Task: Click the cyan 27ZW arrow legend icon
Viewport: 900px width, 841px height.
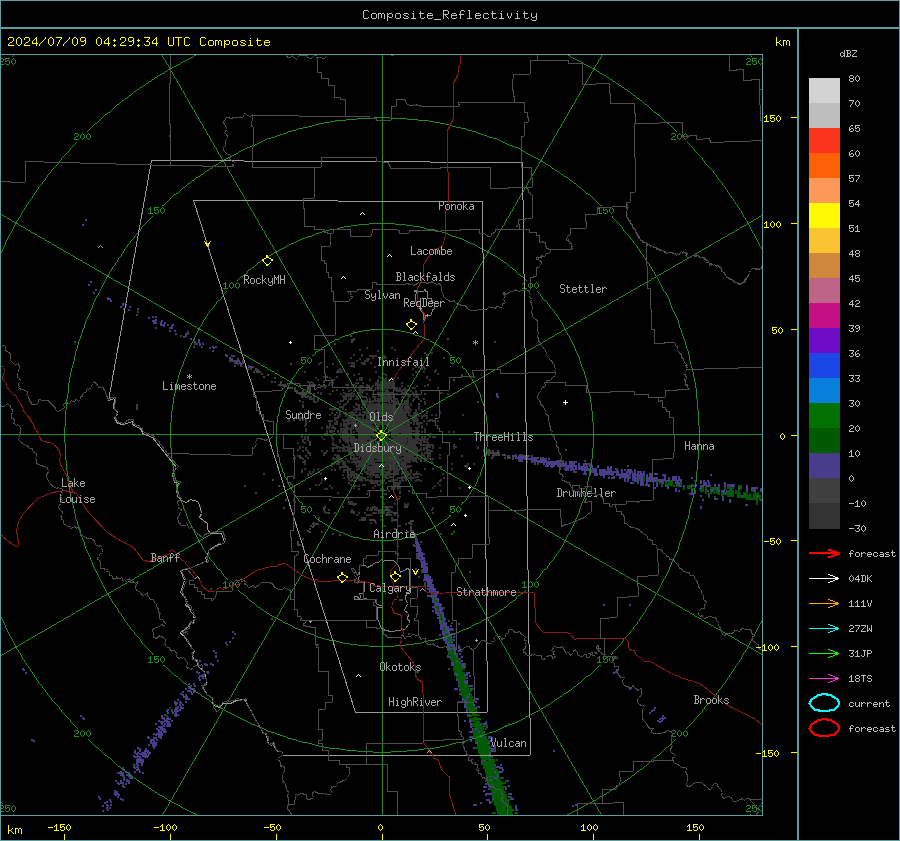Action: coord(824,629)
